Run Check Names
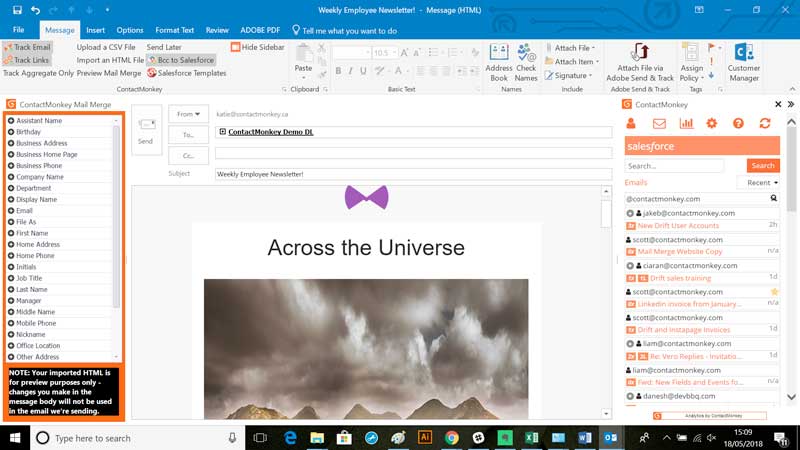Image resolution: width=800 pixels, height=450 pixels. click(526, 63)
